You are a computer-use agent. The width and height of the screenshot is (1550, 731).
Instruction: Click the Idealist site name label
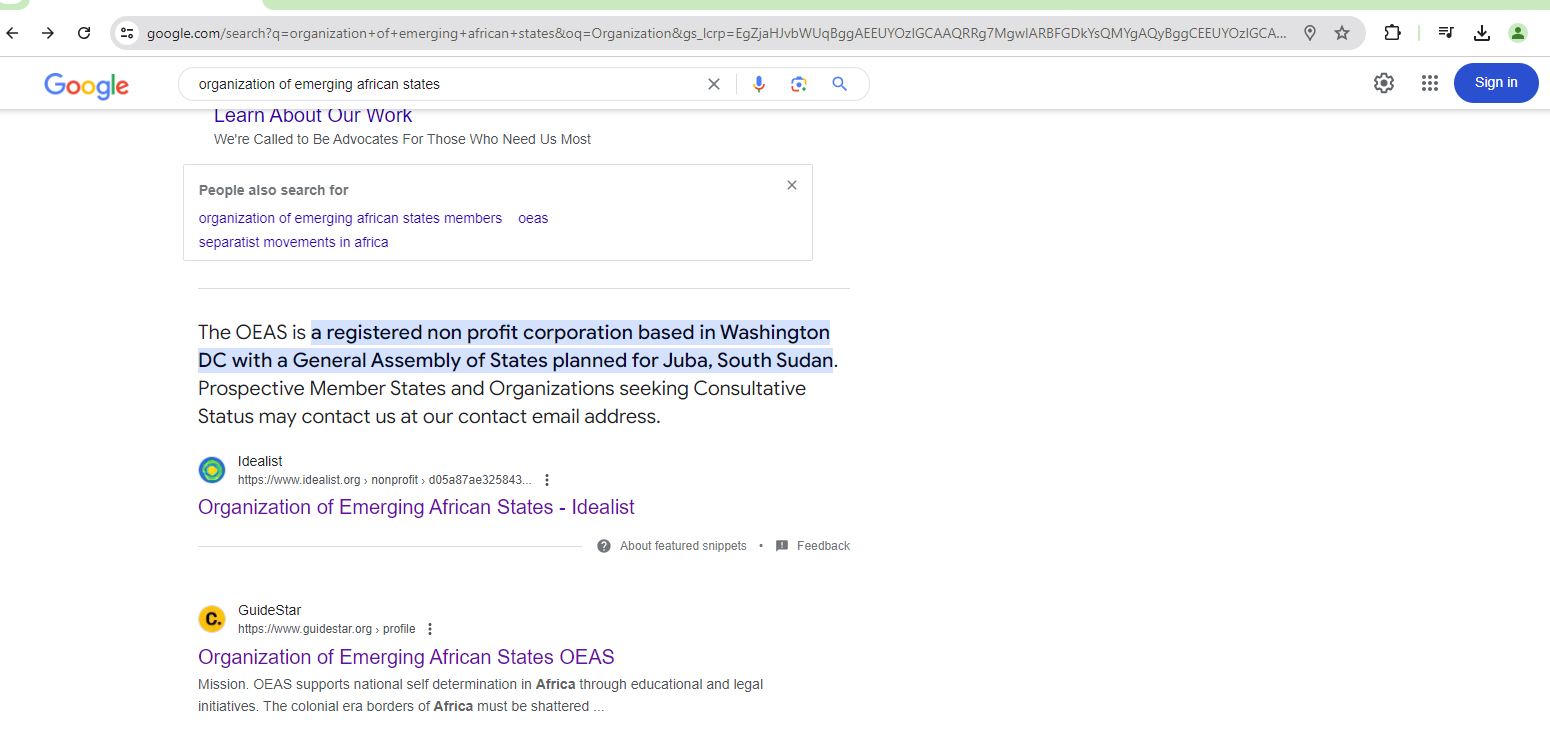260,461
